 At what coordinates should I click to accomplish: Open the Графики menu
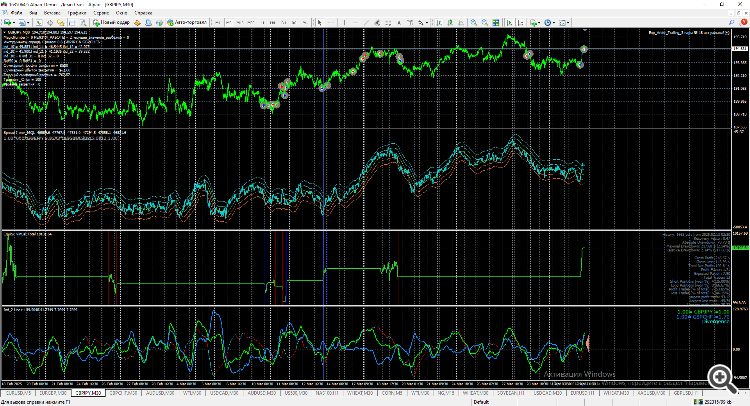pos(77,13)
